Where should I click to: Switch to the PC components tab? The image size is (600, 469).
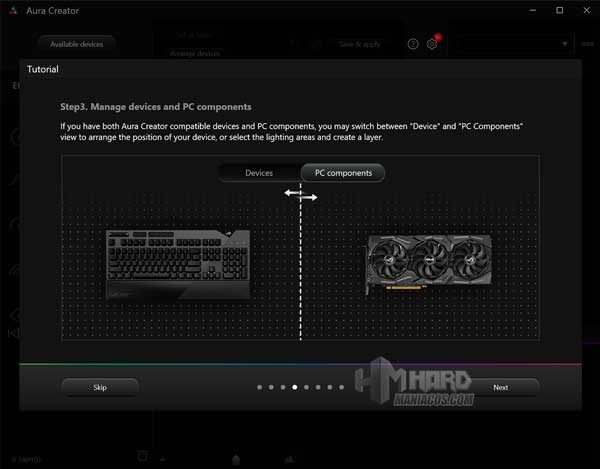click(x=343, y=173)
